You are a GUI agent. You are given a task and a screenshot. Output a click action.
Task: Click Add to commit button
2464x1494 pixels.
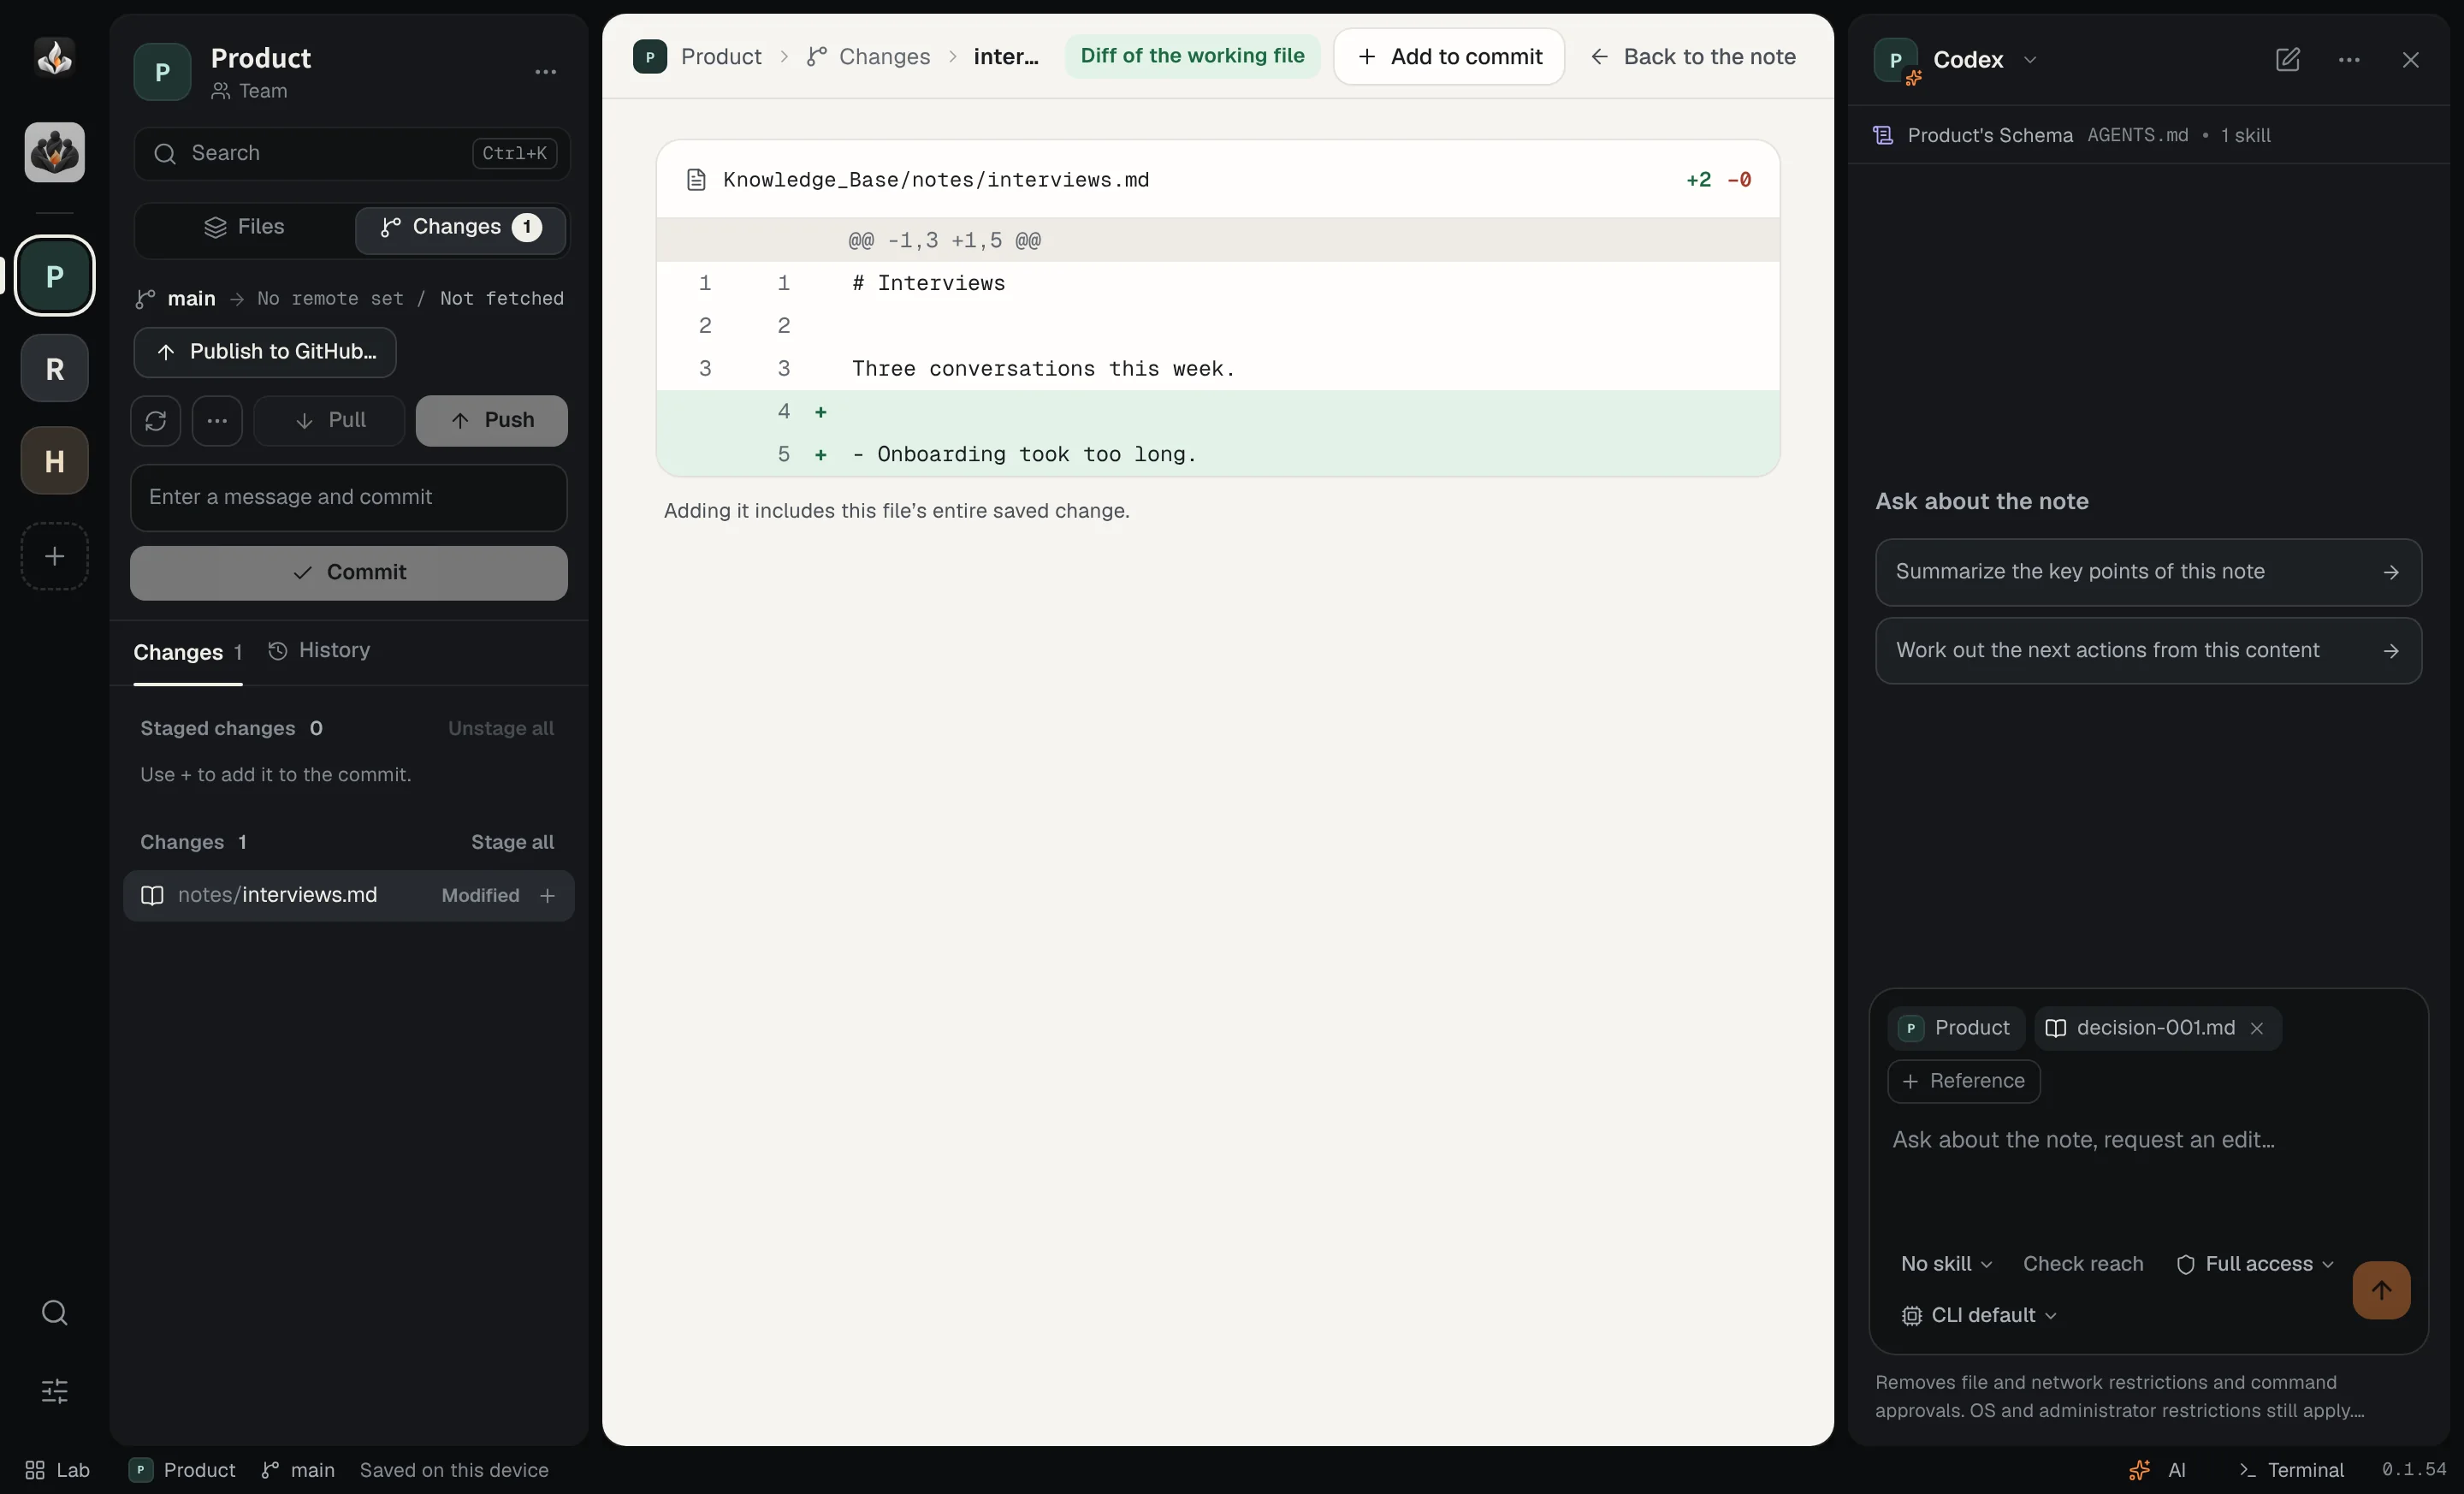[x=1449, y=57]
